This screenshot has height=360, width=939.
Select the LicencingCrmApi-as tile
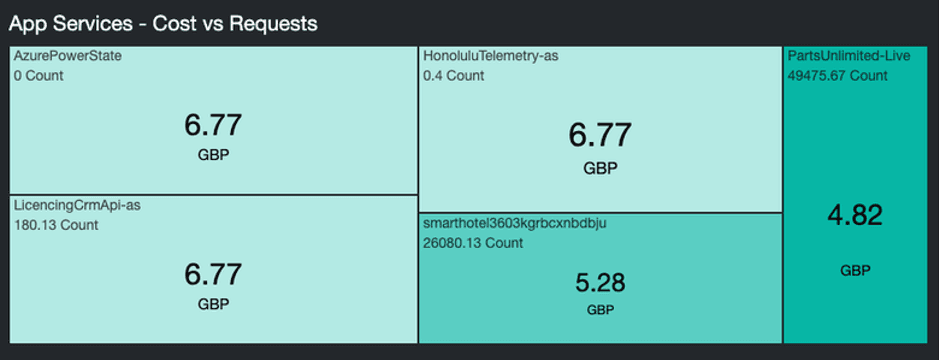pyautogui.click(x=213, y=269)
